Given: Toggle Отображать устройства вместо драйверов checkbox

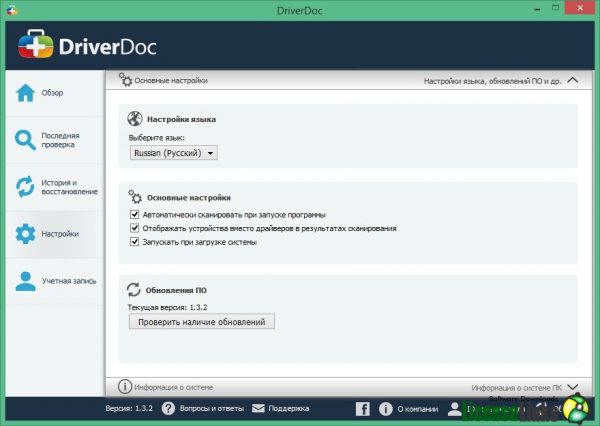Looking at the screenshot, I should pyautogui.click(x=134, y=228).
